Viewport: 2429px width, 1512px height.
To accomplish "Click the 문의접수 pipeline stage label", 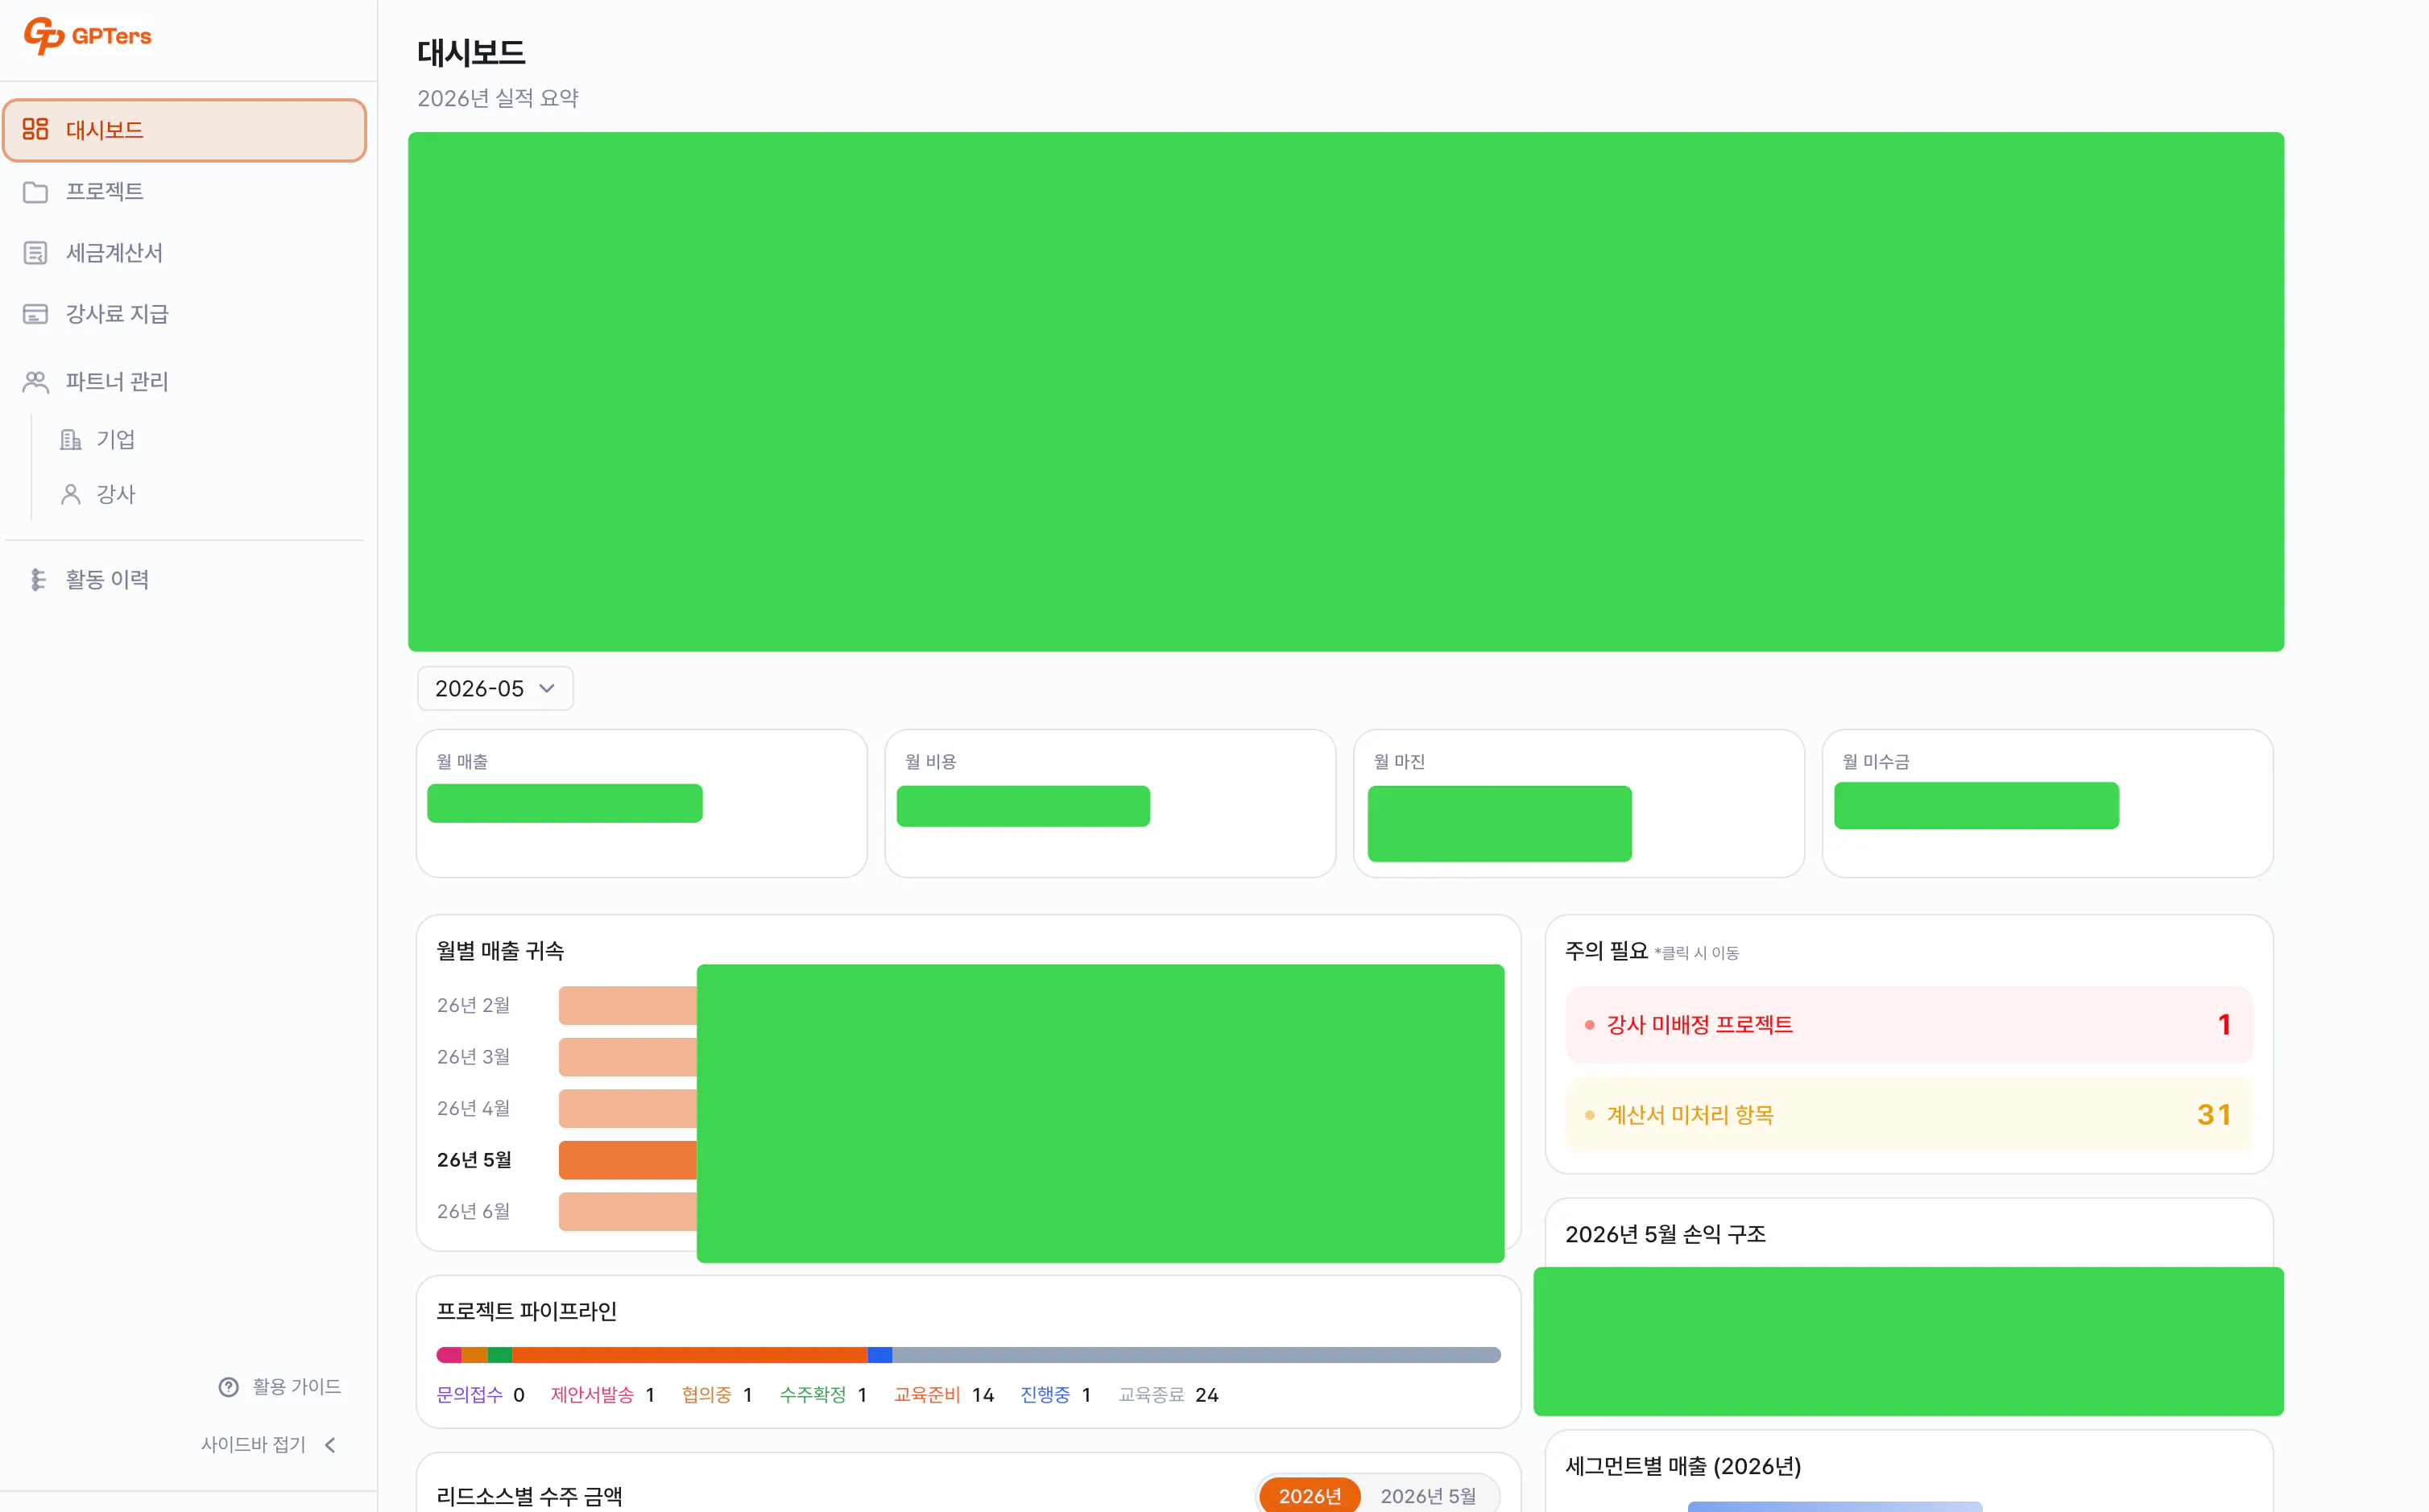I will 470,1394.
